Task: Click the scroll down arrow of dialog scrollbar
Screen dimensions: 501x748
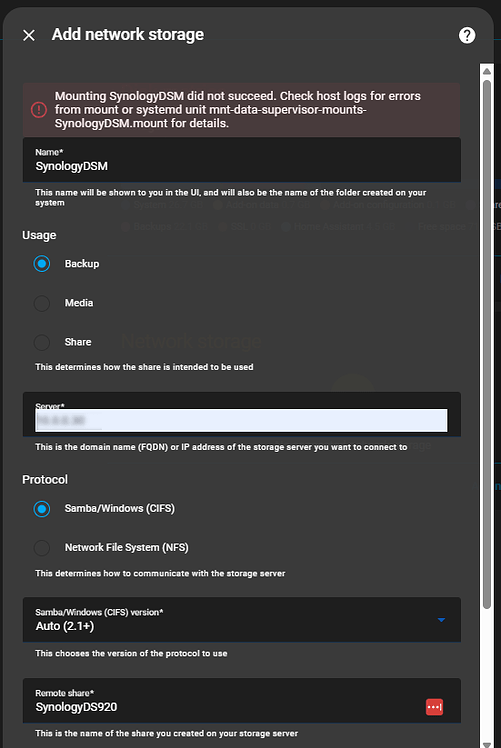Action: pyautogui.click(x=487, y=744)
